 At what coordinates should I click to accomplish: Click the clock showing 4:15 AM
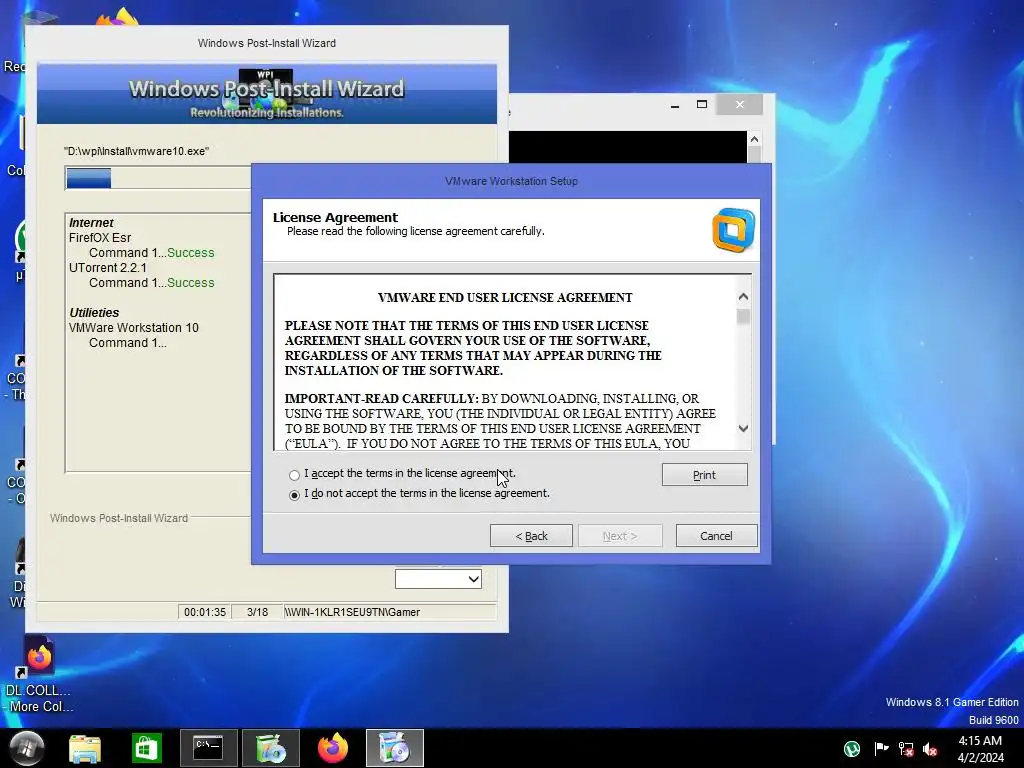(980, 748)
